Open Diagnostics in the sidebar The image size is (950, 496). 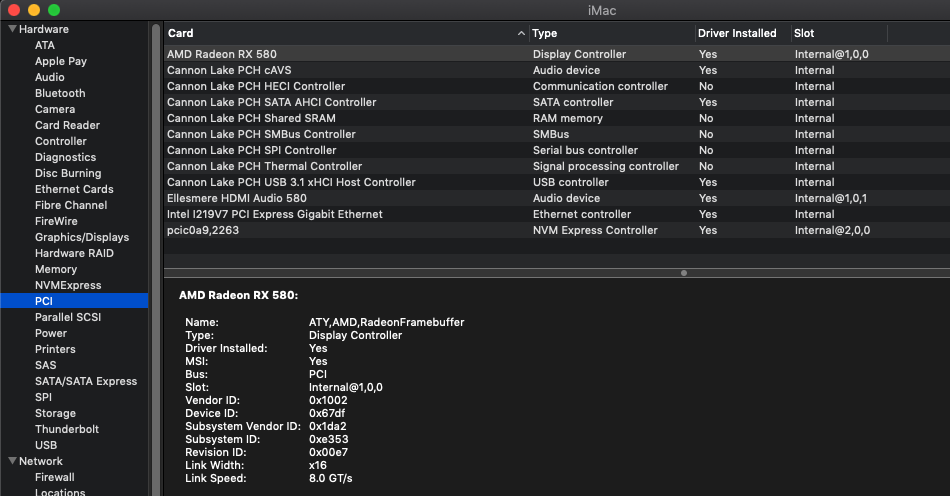click(x=65, y=157)
